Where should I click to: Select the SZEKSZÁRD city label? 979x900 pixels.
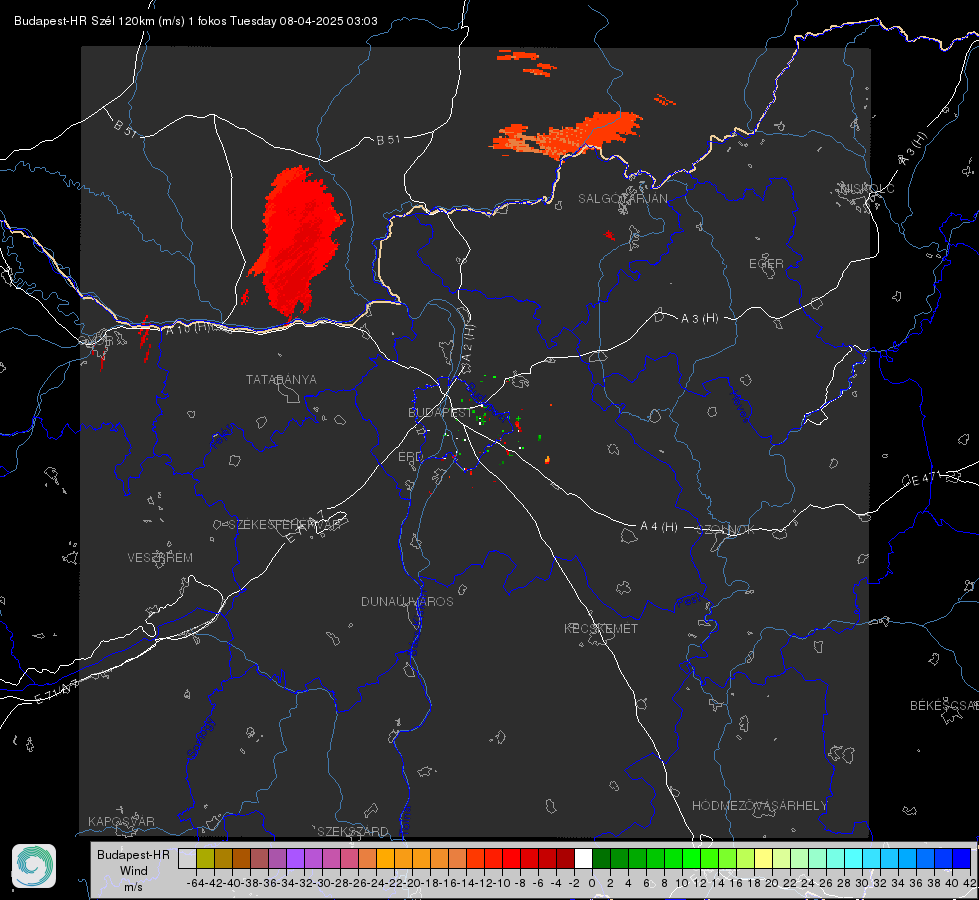pyautogui.click(x=353, y=831)
